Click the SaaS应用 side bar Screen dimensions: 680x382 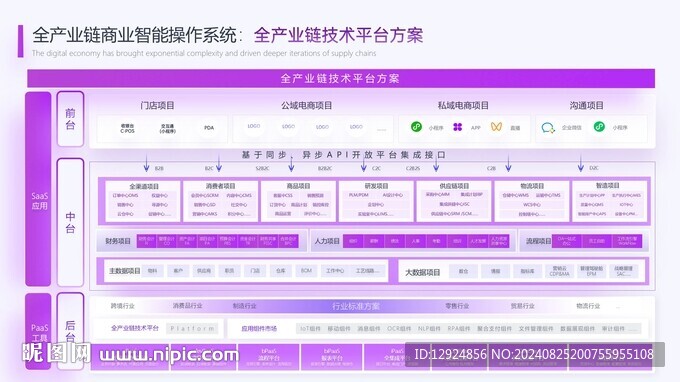39,189
